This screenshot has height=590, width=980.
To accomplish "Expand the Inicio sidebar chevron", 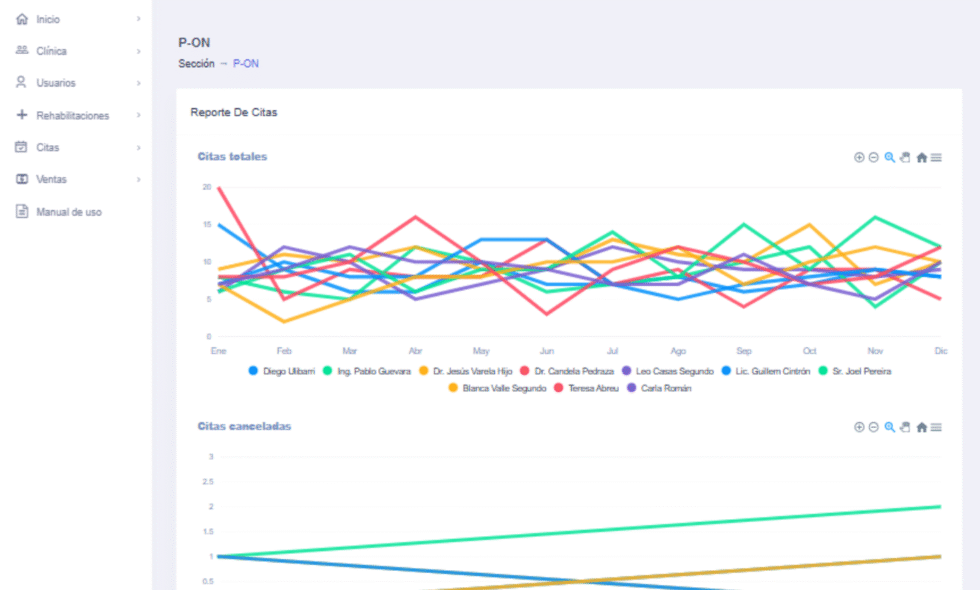I will [138, 19].
